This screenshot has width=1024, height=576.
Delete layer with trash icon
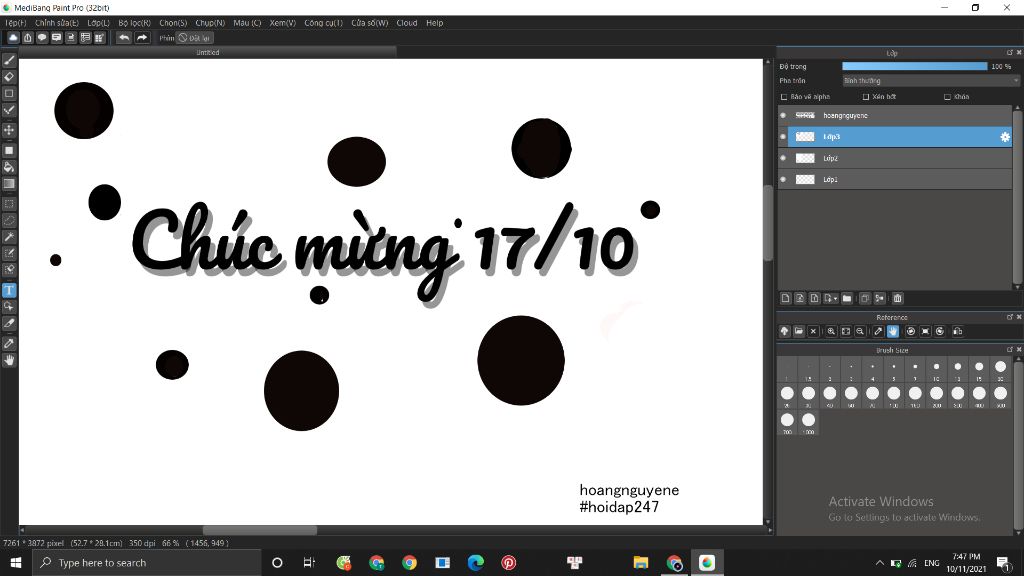[898, 298]
